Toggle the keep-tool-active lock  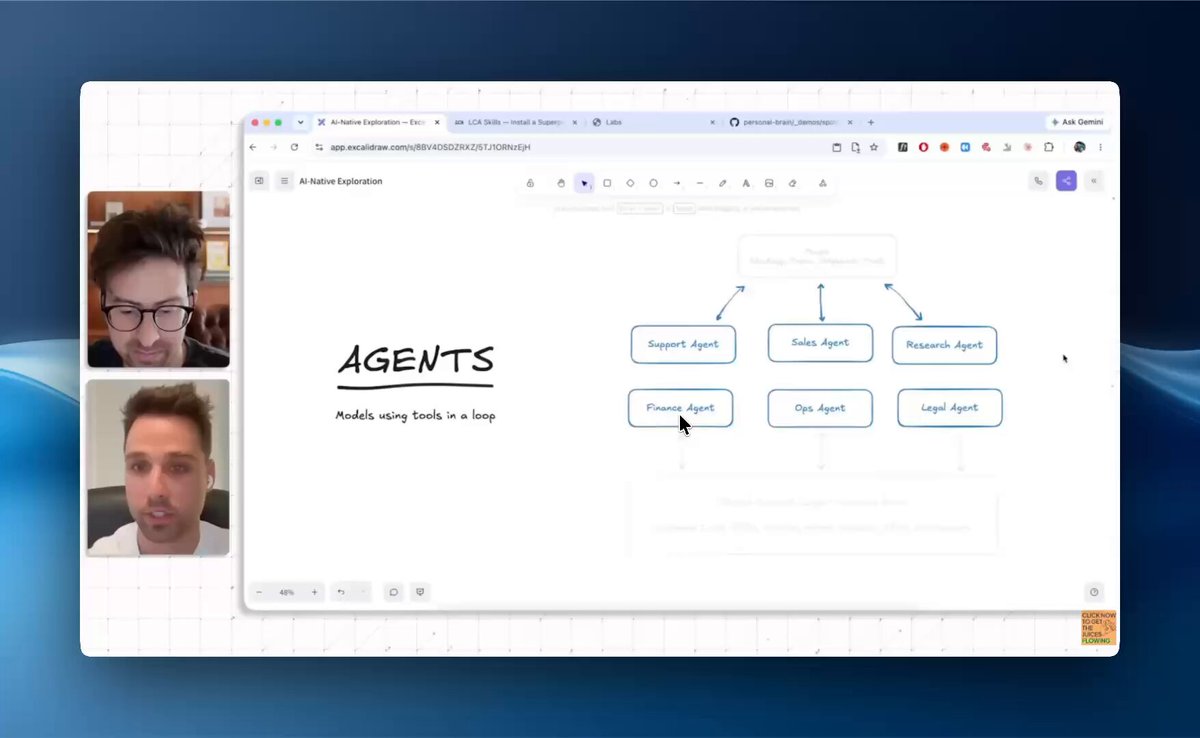530,183
